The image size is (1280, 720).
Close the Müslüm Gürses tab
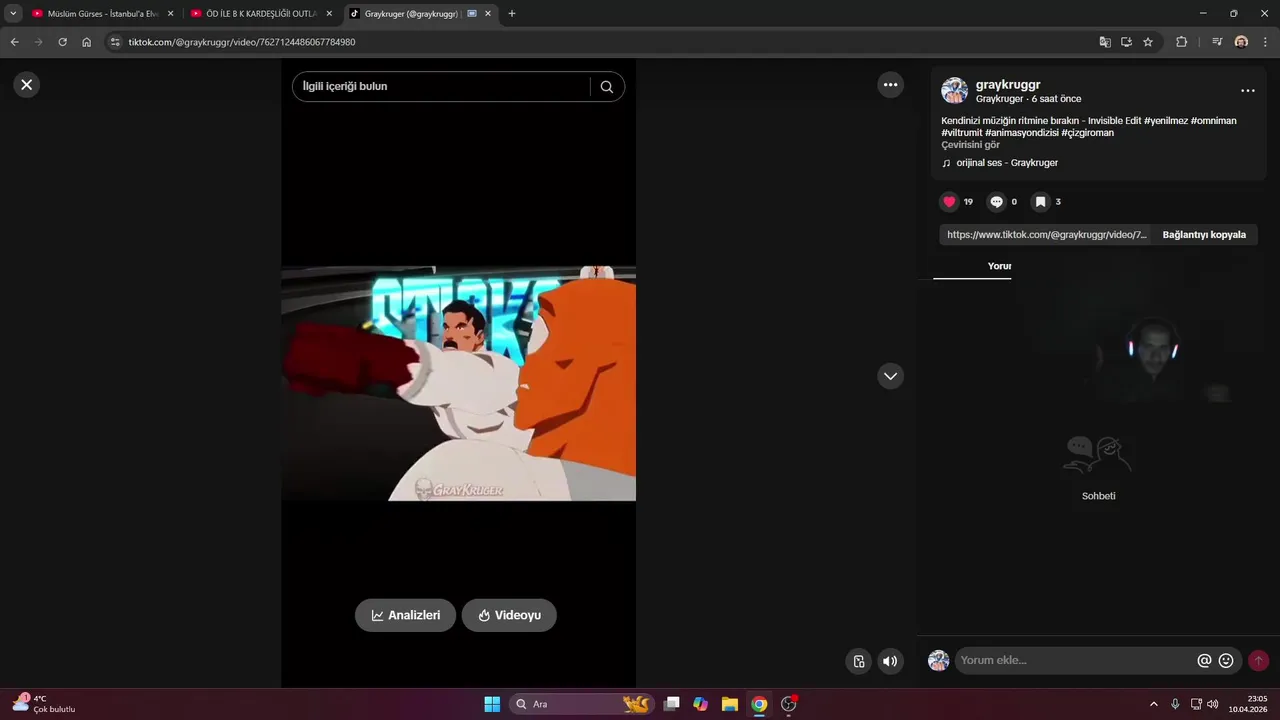tap(170, 14)
